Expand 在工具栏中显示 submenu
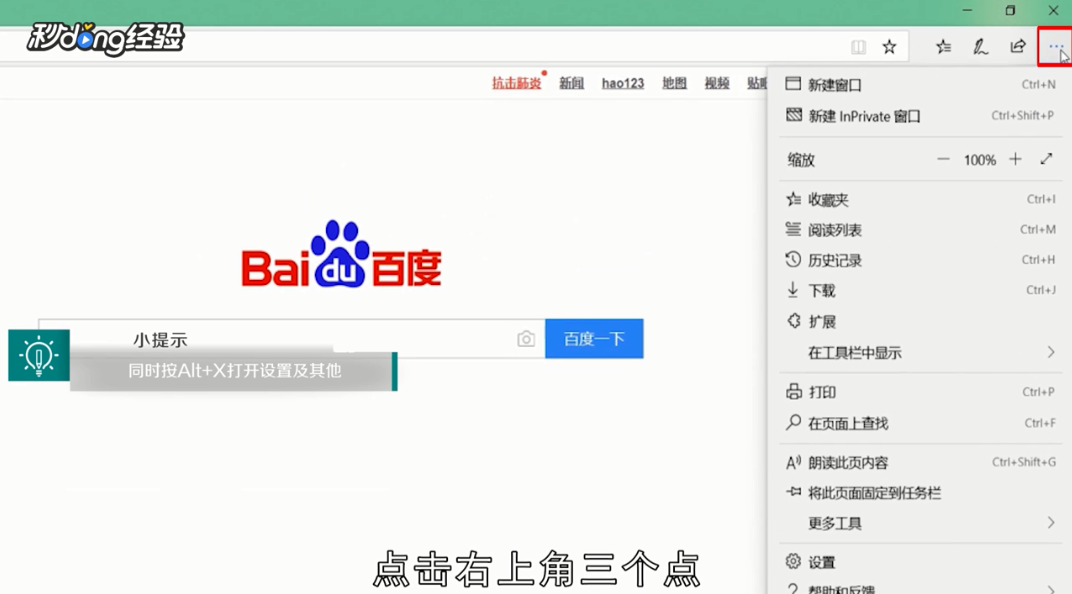This screenshot has height=594, width=1072. point(920,353)
